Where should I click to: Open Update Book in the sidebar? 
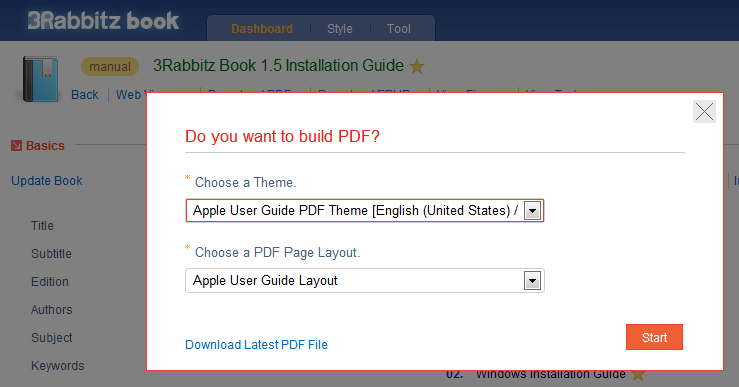coord(47,181)
